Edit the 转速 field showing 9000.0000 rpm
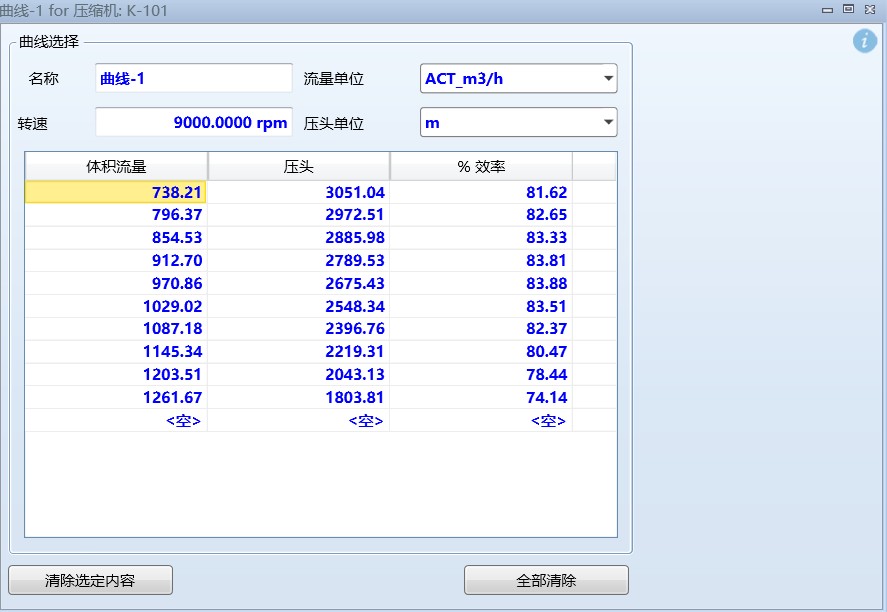This screenshot has height=612, width=887. (x=193, y=122)
